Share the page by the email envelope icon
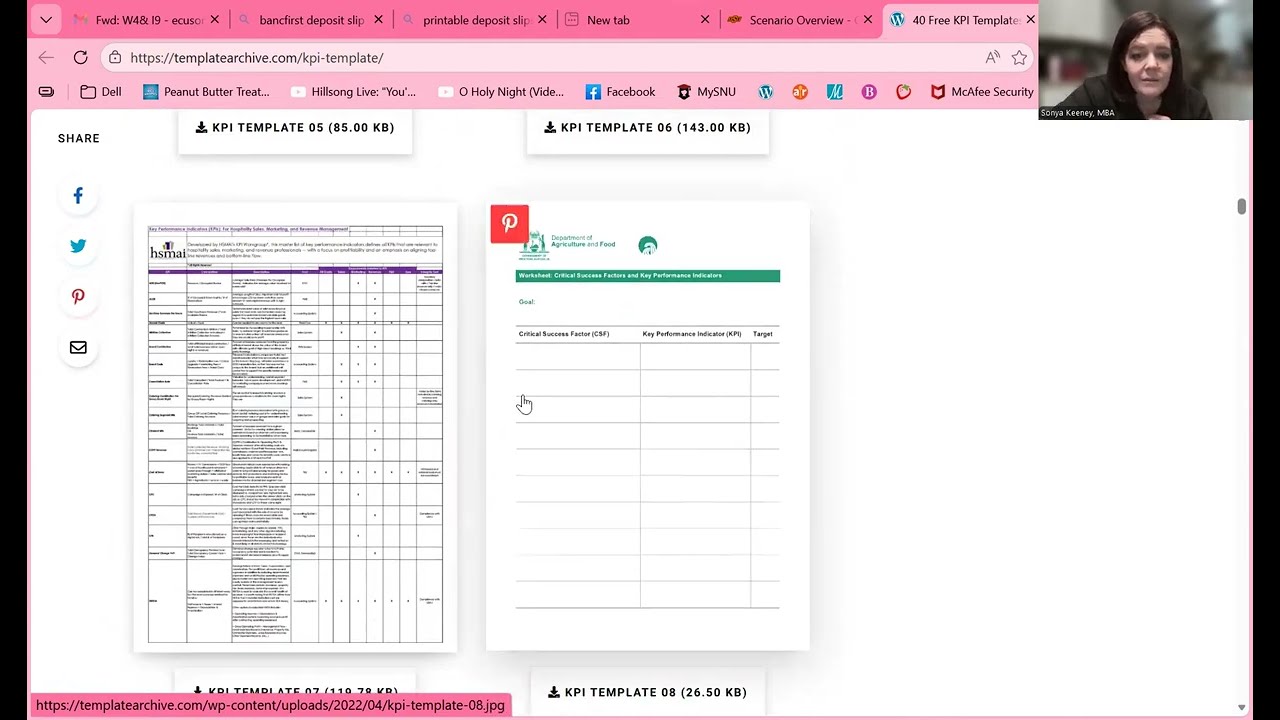 coord(78,347)
